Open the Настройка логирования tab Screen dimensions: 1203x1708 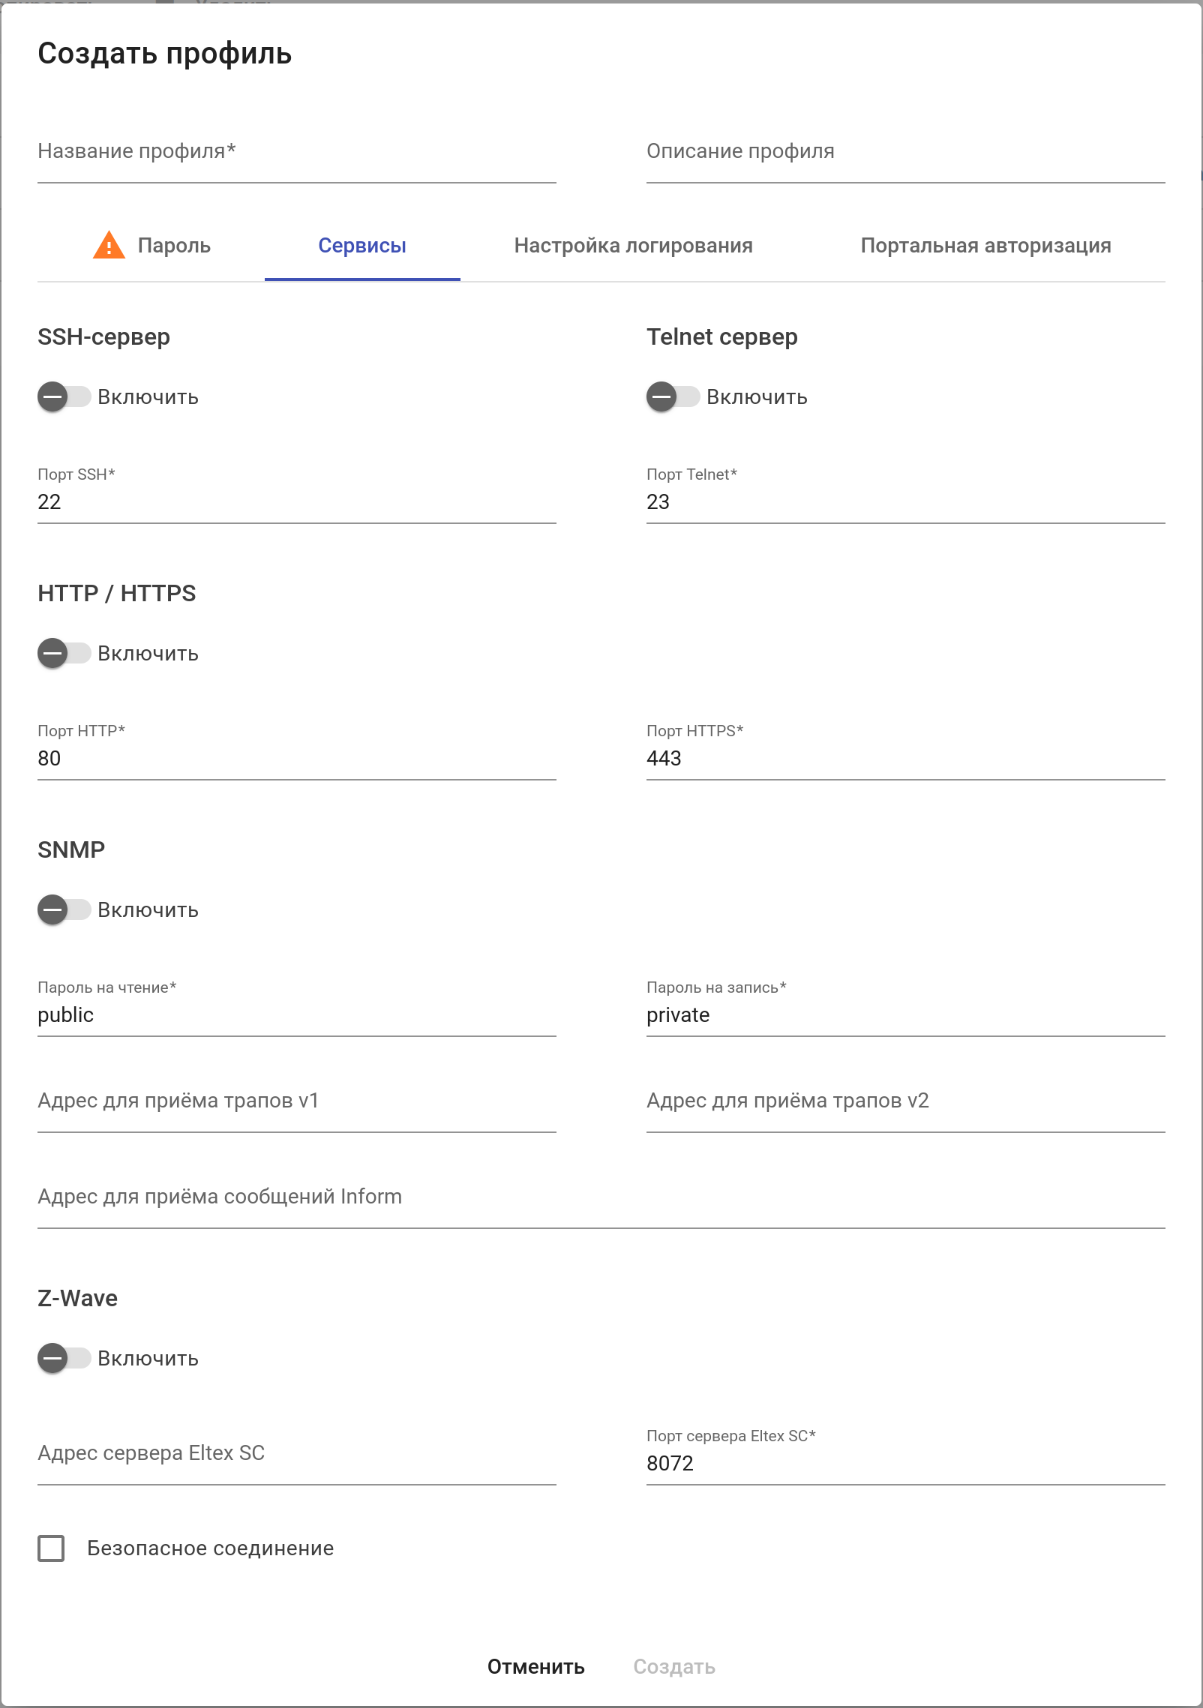click(633, 246)
